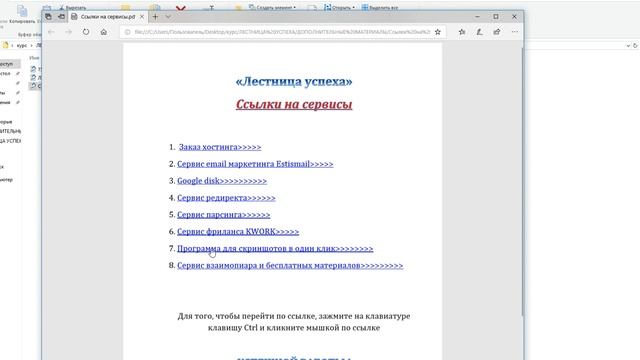Open the Google disk link
The height and width of the screenshot is (360, 640).
pos(222,181)
